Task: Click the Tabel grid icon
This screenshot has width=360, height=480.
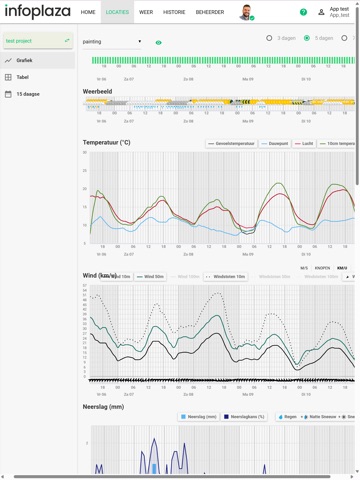Action: click(x=8, y=77)
